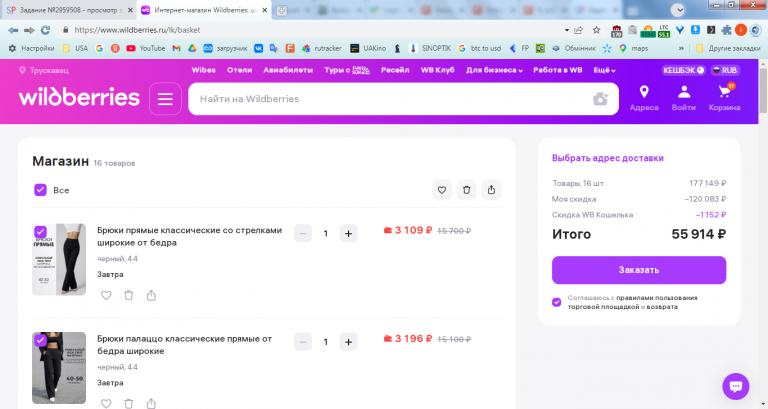Viewport: 768px width, 409px height.
Task: Open the RUB currency selector
Action: coord(725,70)
